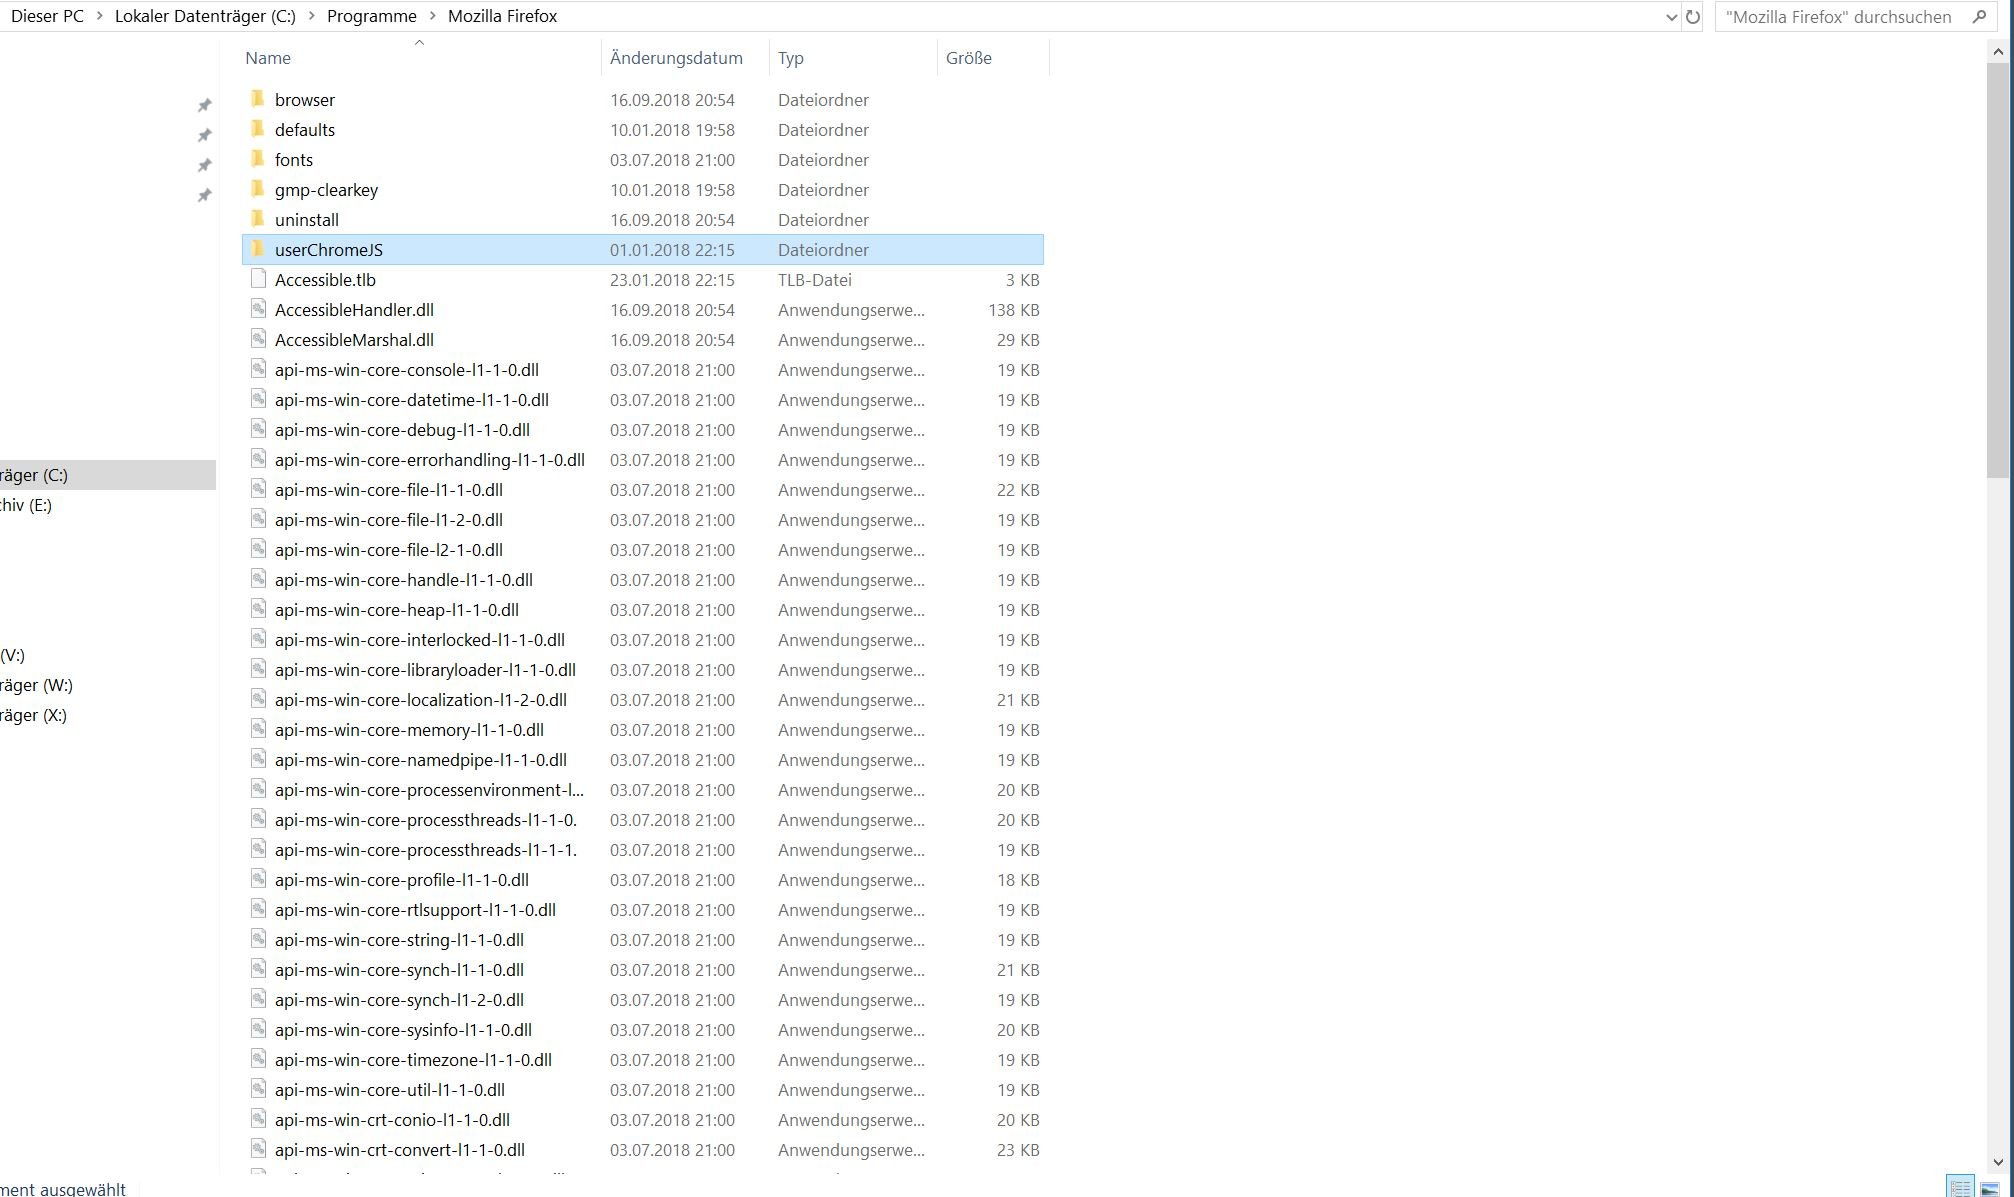Screen dimensions: 2014x1197
Task: Select the drive (C:) in navigation pane
Action: [x=35, y=475]
